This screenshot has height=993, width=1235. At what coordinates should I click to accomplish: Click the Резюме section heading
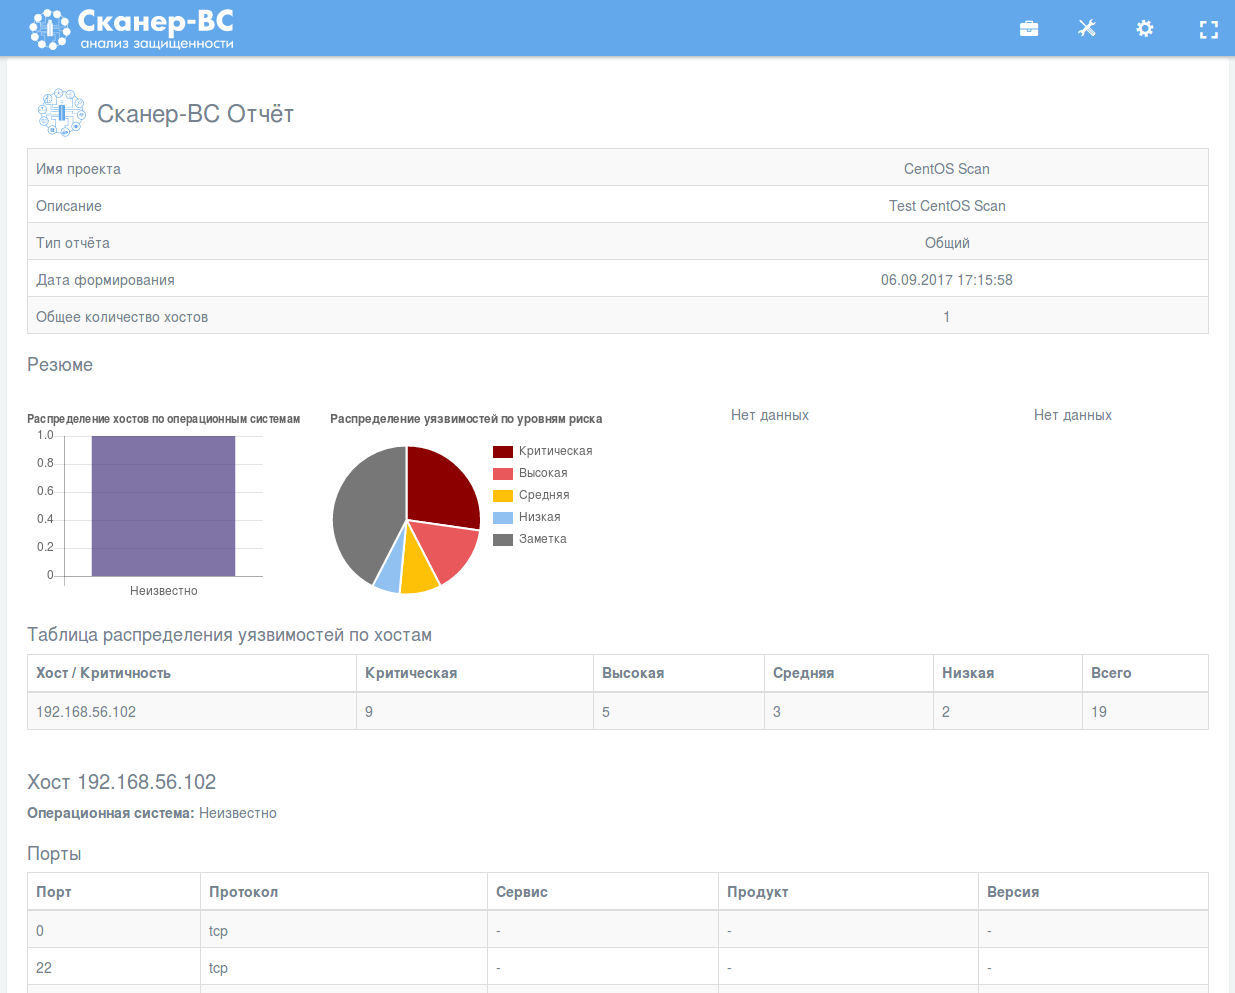[x=60, y=365]
